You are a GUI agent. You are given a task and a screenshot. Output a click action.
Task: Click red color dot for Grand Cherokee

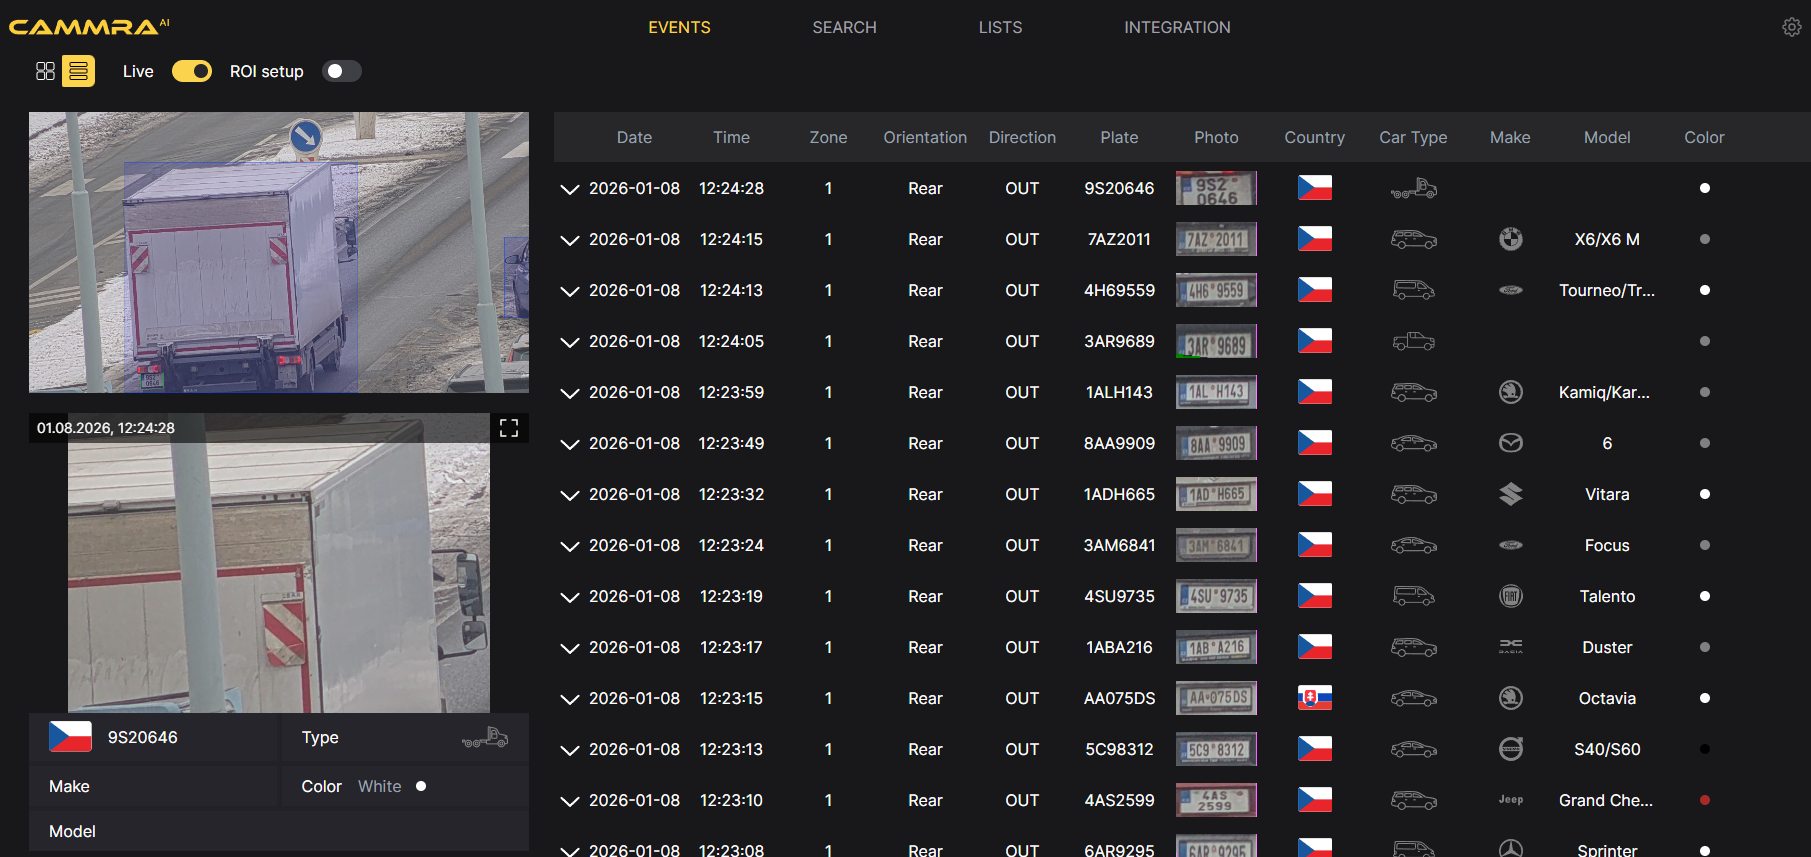1704,800
